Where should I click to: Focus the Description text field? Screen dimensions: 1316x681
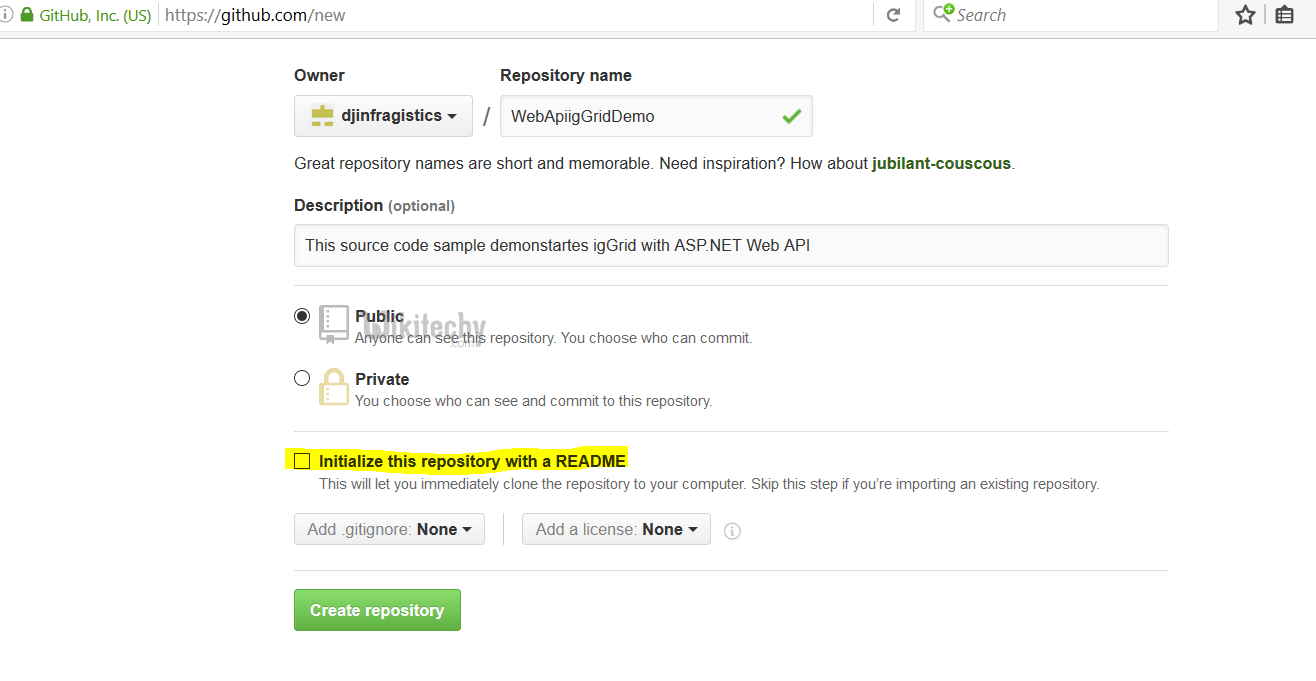click(x=730, y=245)
